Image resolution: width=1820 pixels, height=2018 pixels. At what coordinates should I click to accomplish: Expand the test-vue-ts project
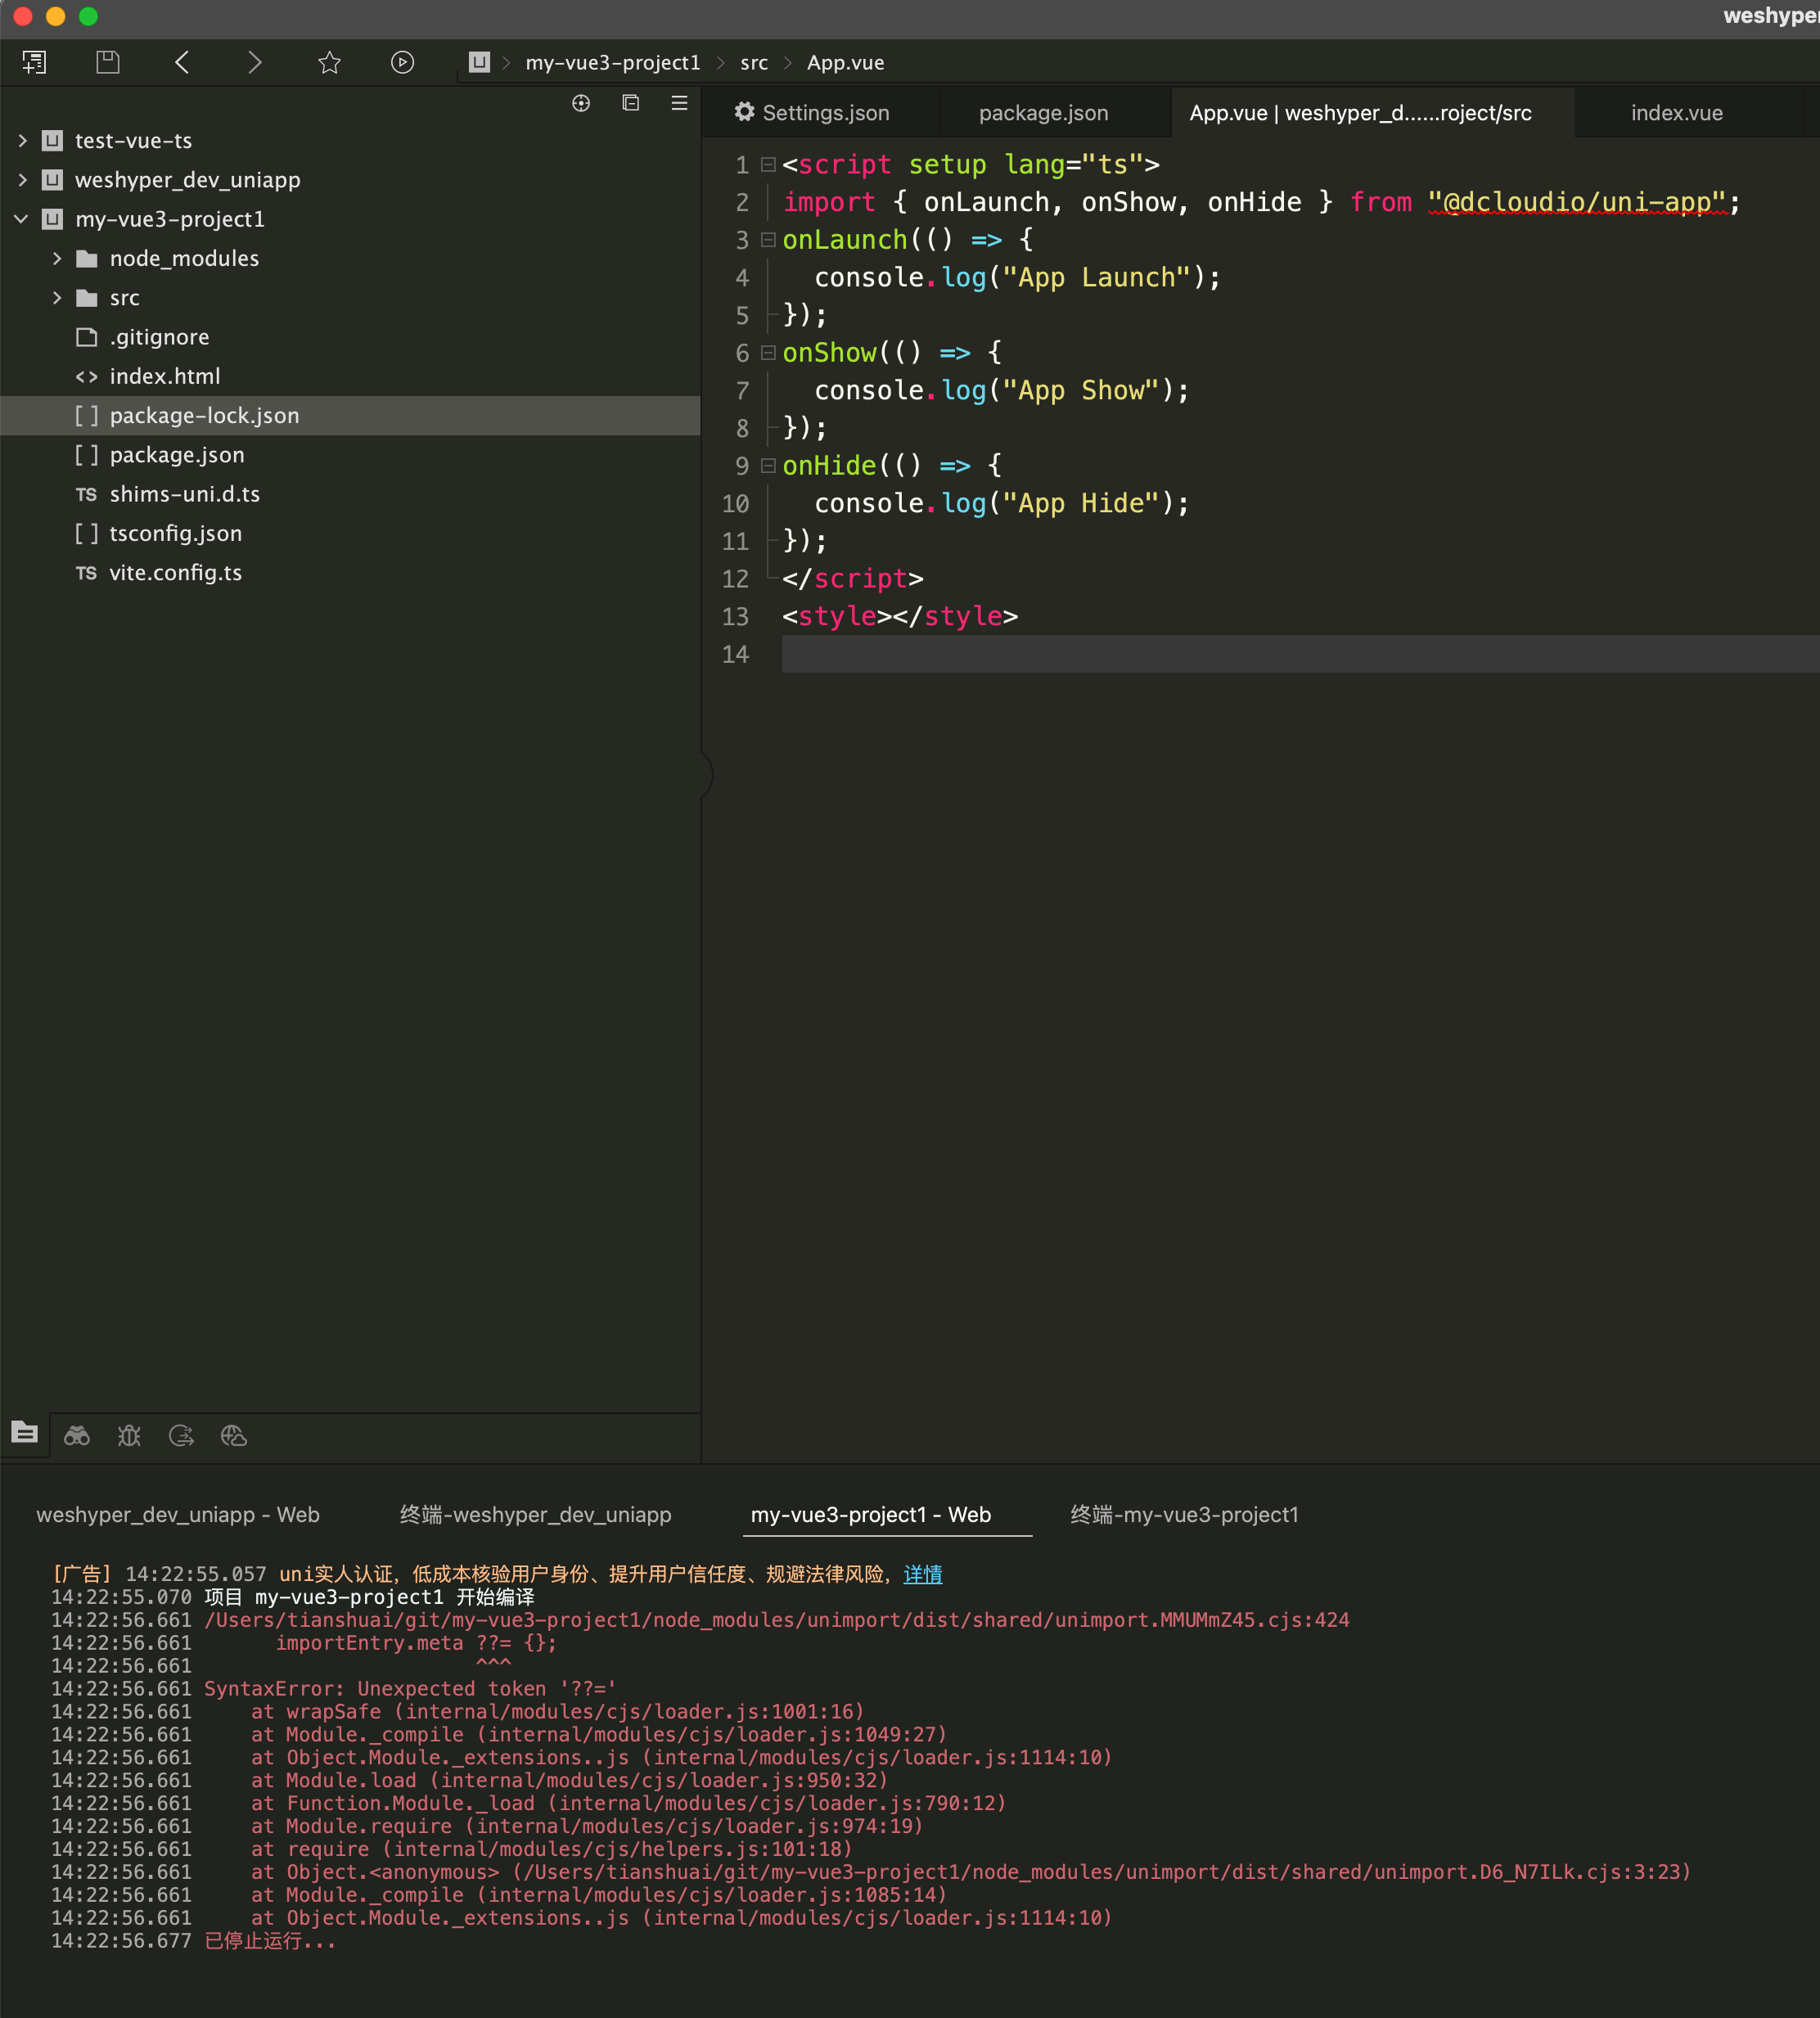[x=22, y=141]
